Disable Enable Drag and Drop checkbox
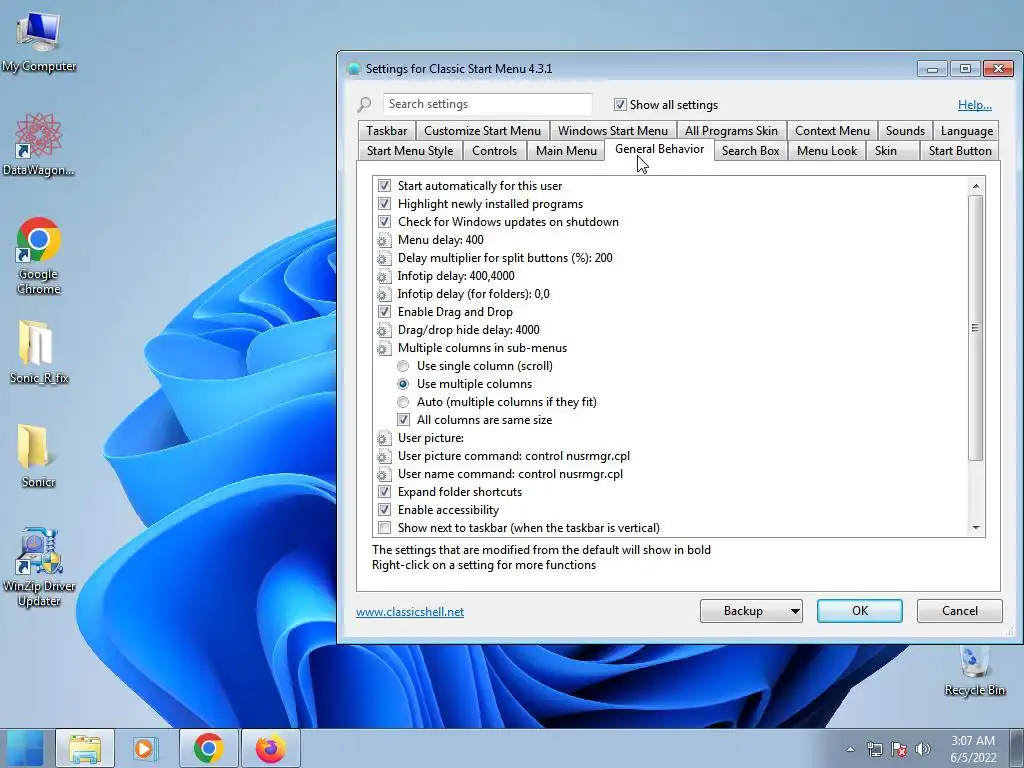The width and height of the screenshot is (1024, 768). [384, 312]
